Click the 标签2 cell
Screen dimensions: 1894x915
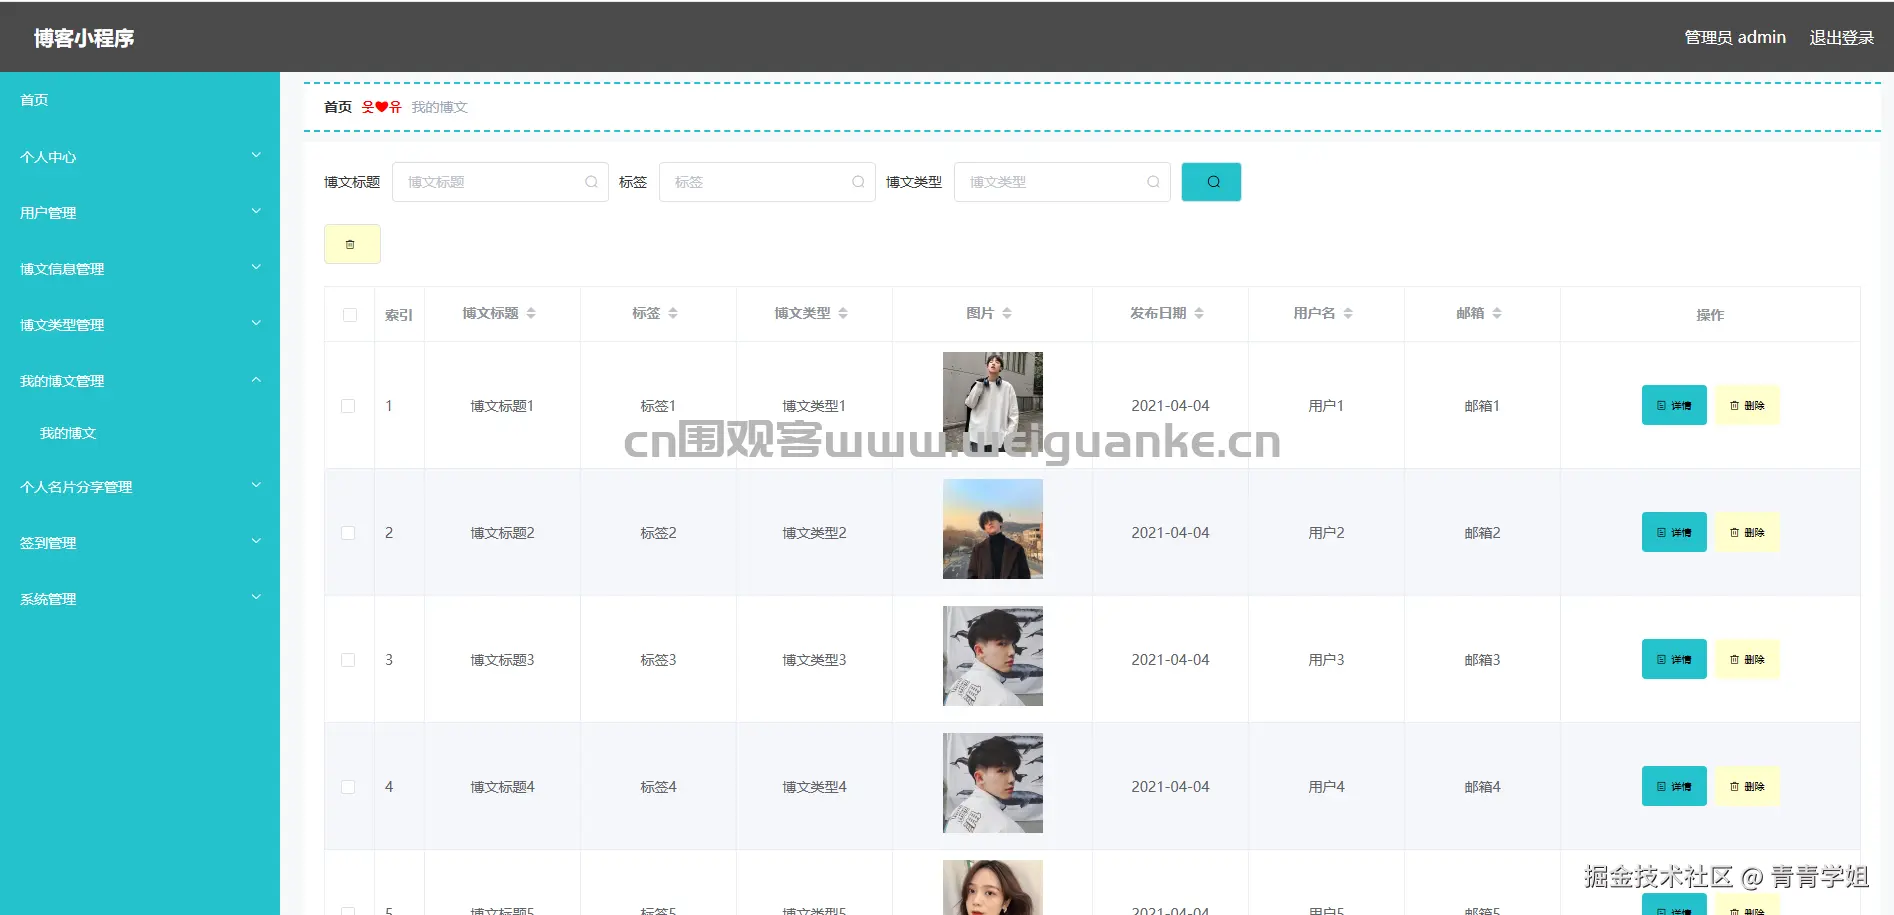click(x=658, y=533)
